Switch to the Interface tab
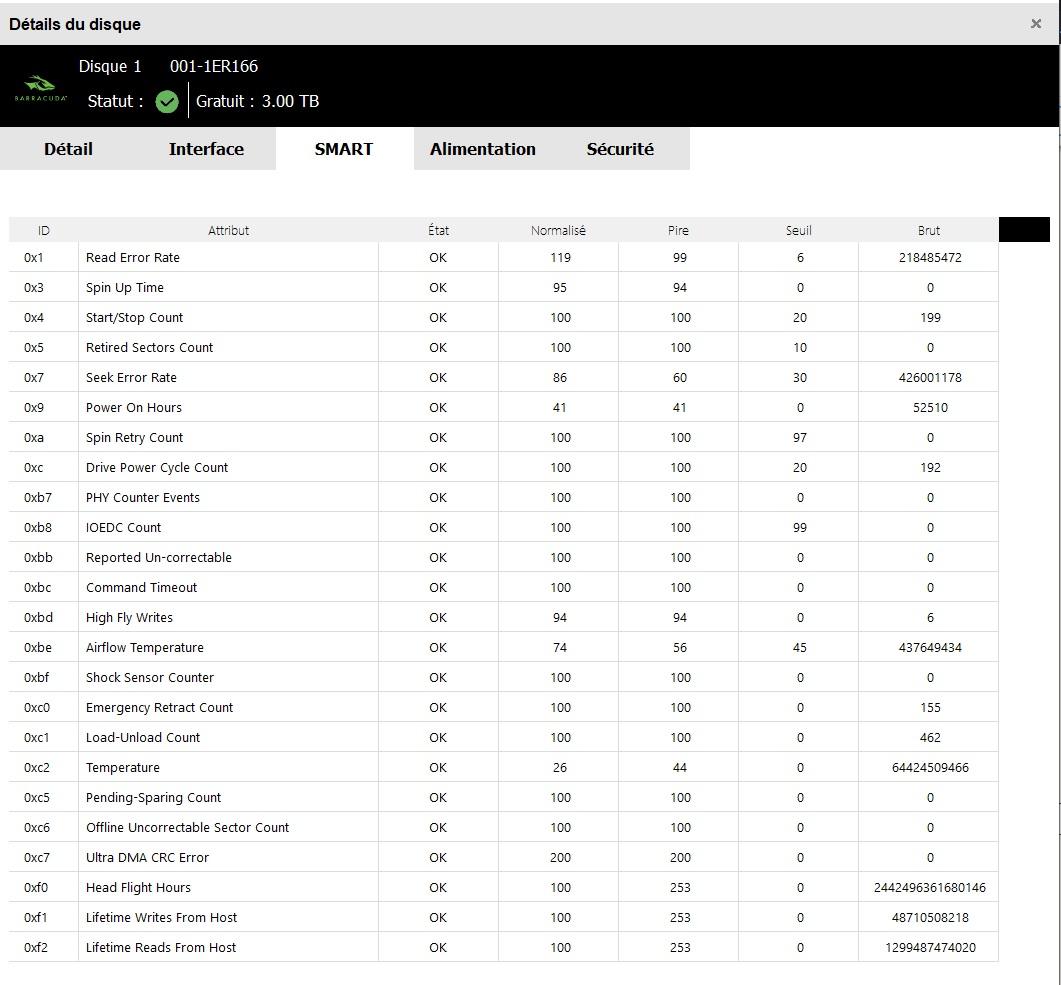 point(206,149)
